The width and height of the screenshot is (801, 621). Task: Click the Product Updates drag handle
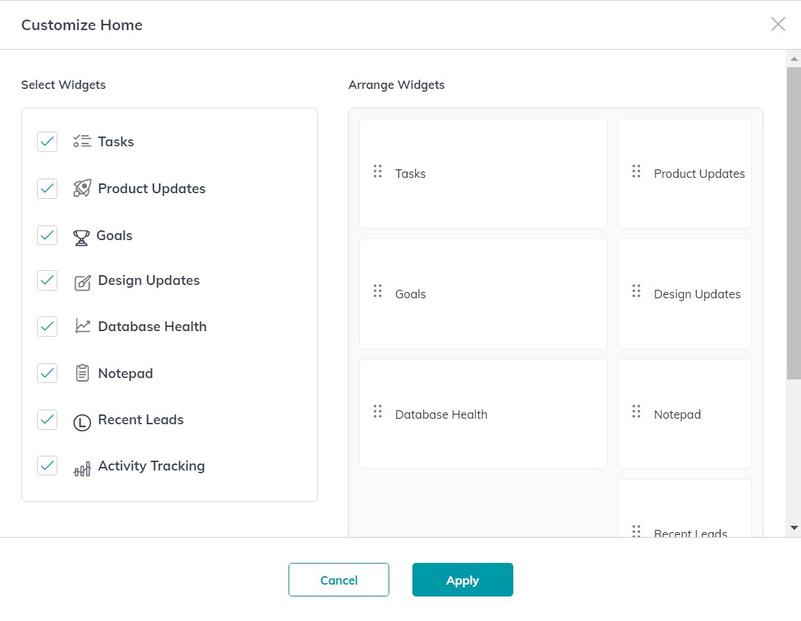[636, 172]
